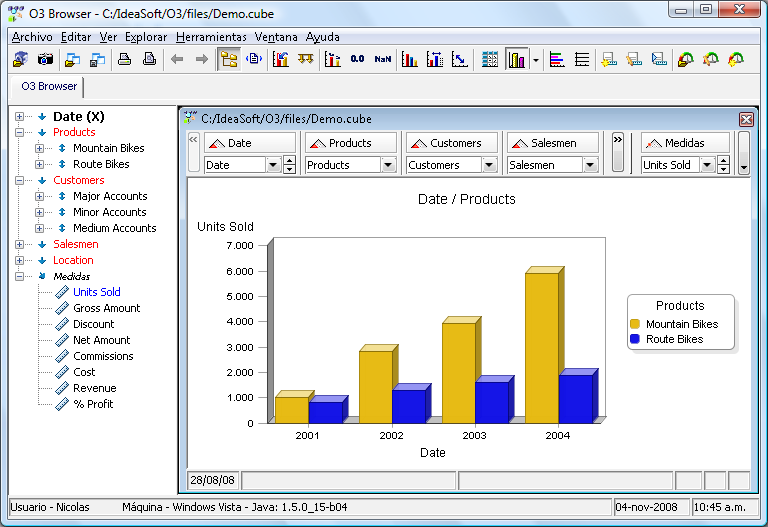Image resolution: width=768 pixels, height=527 pixels.
Task: Click the open cube icon in toolbar
Action: click(x=20, y=59)
